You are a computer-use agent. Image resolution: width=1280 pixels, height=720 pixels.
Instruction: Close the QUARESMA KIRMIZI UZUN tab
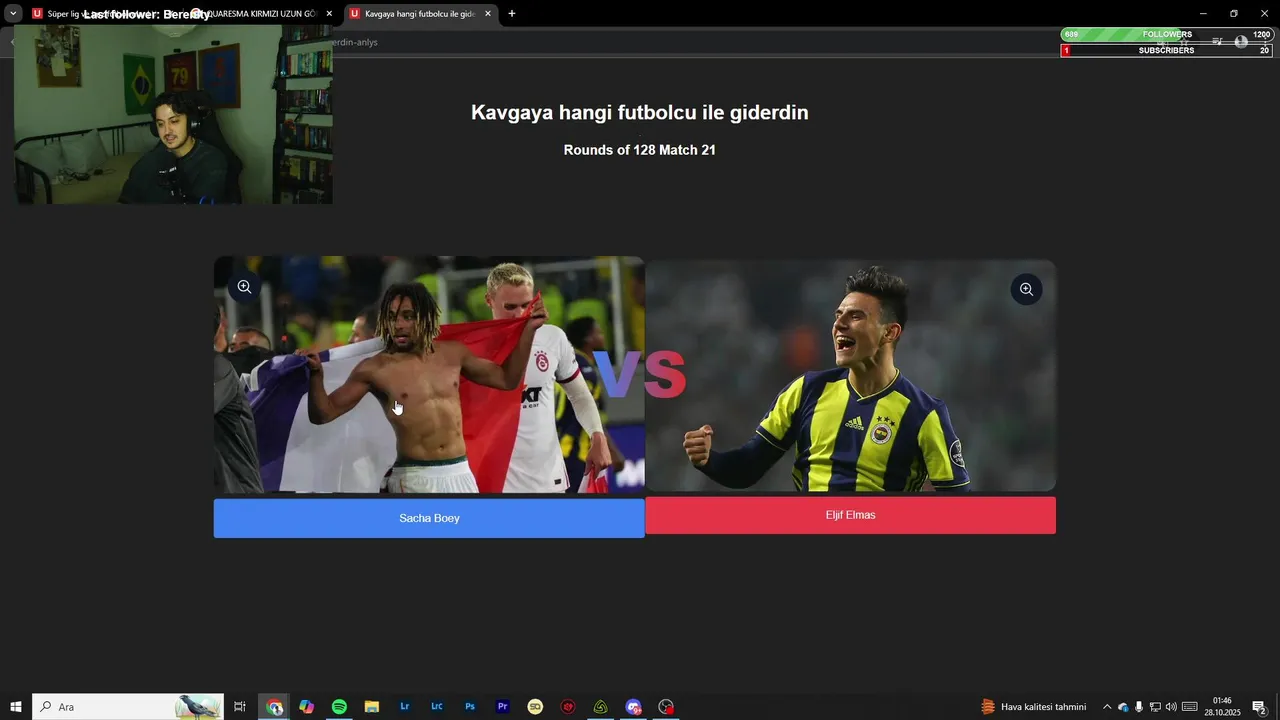[x=329, y=14]
